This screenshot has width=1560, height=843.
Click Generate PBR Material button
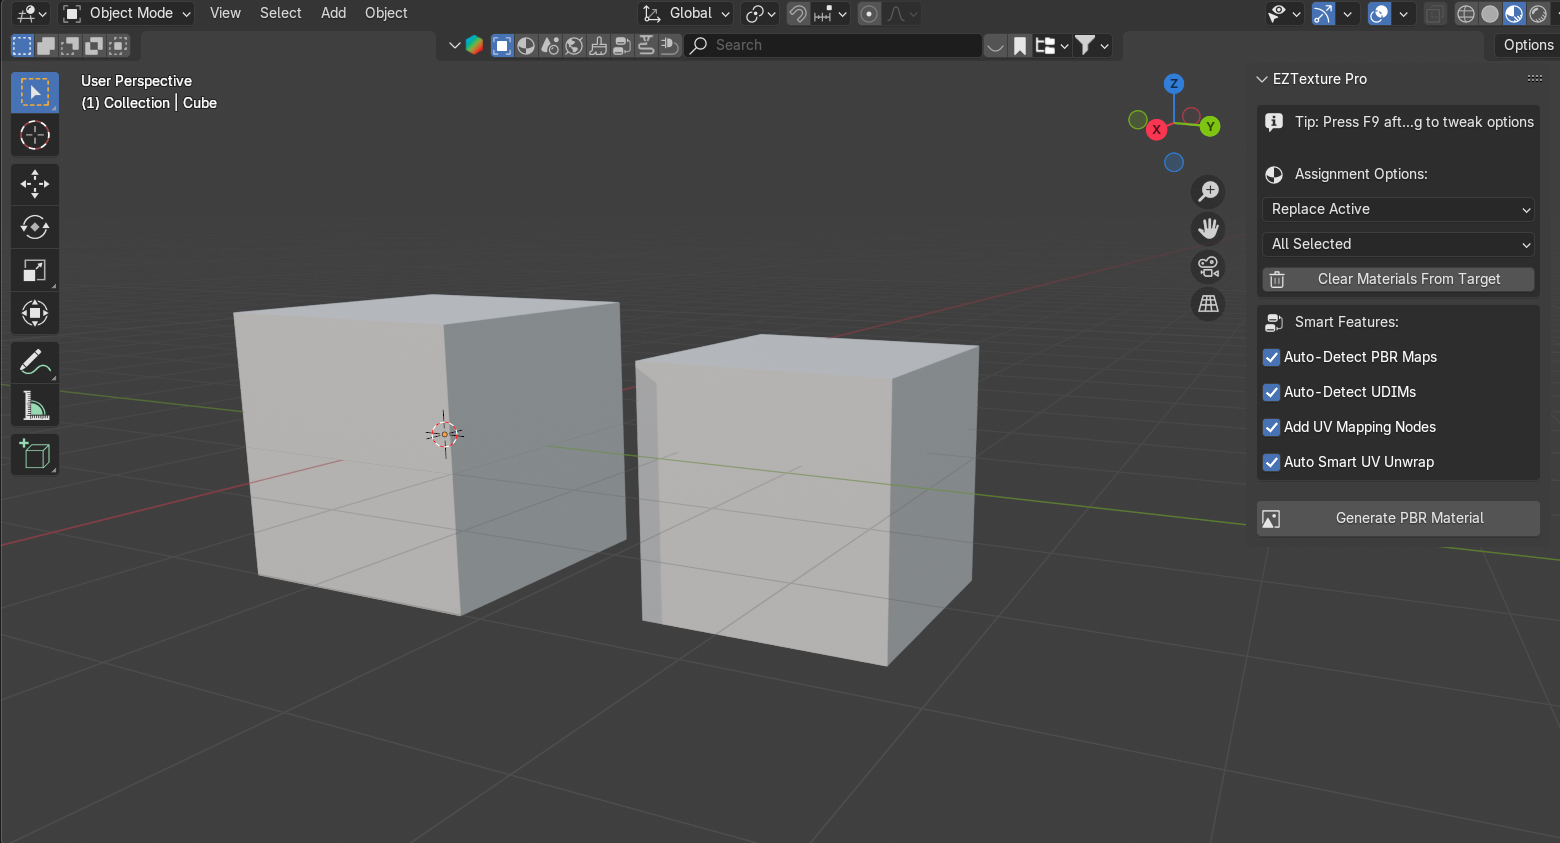(1398, 518)
